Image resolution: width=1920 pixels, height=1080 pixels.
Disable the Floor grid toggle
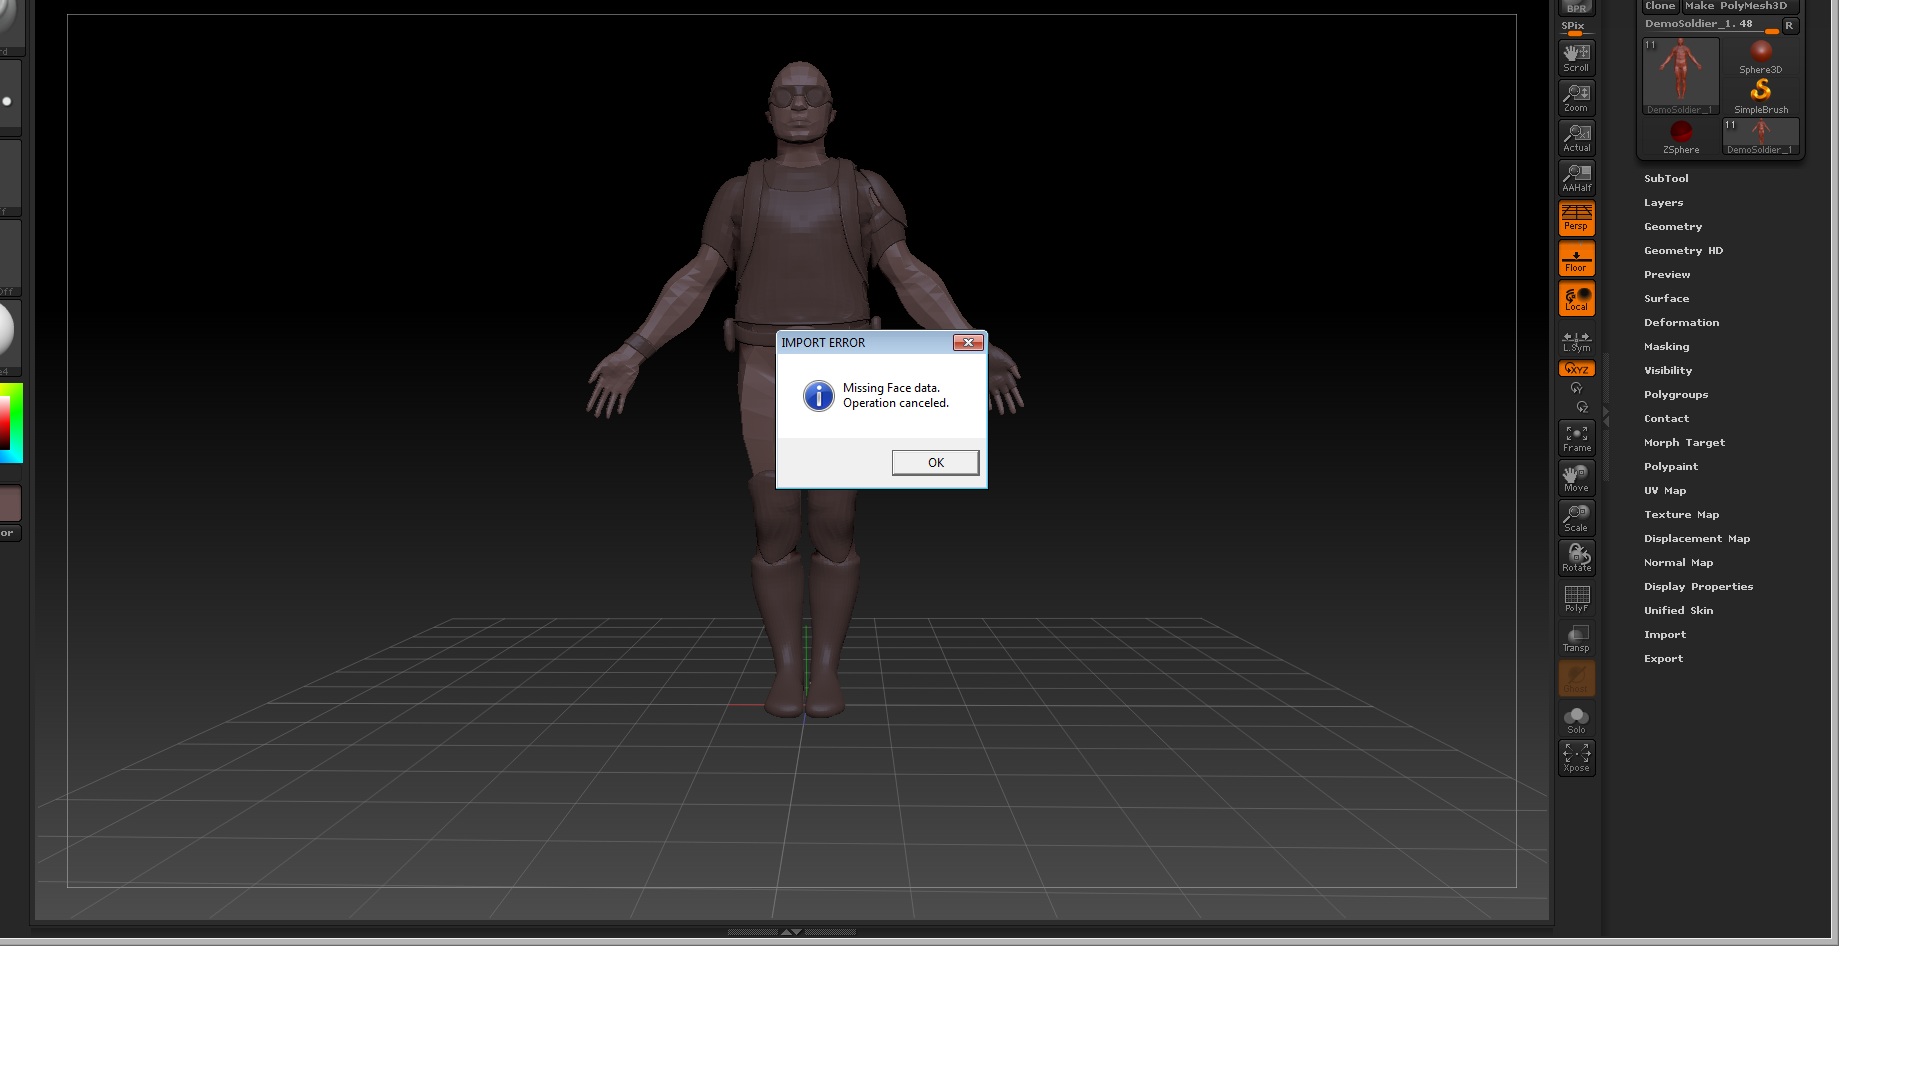pyautogui.click(x=1576, y=259)
